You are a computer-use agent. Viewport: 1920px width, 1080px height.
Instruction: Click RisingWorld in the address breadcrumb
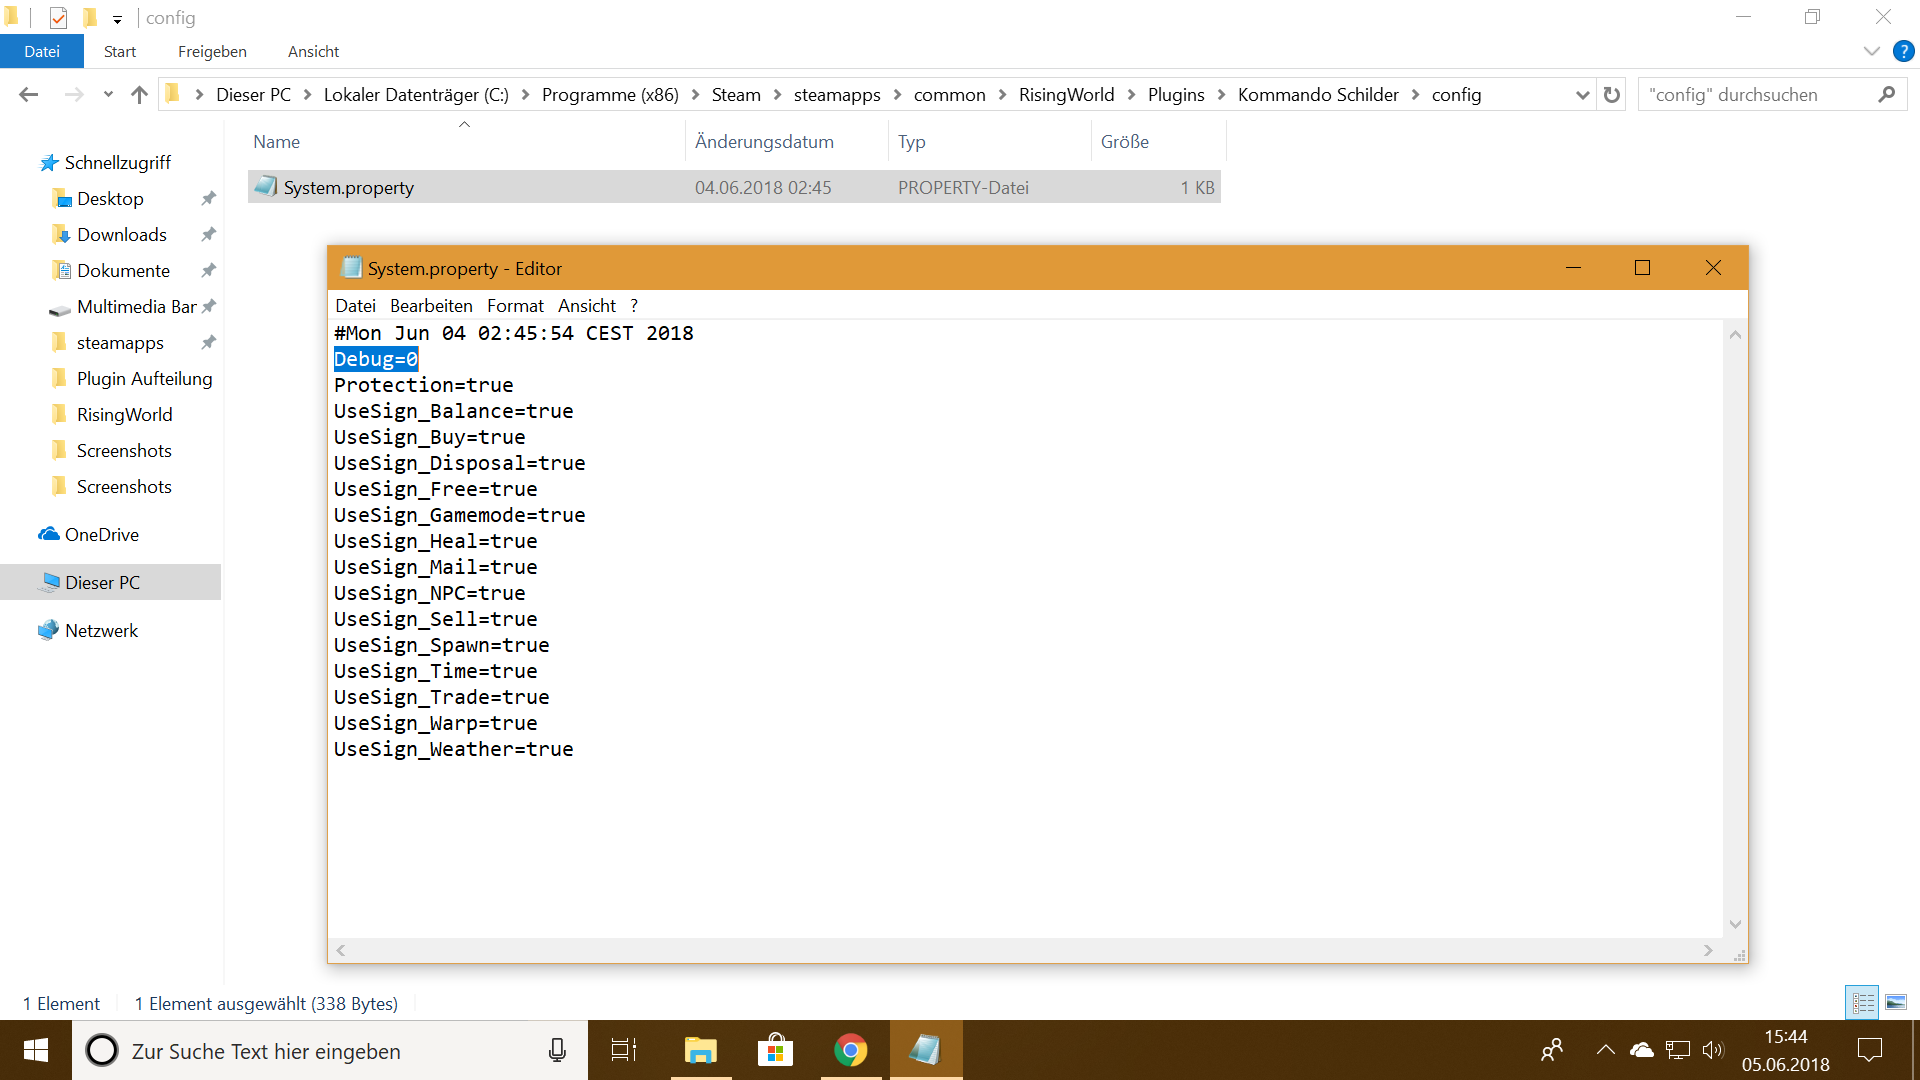1066,95
